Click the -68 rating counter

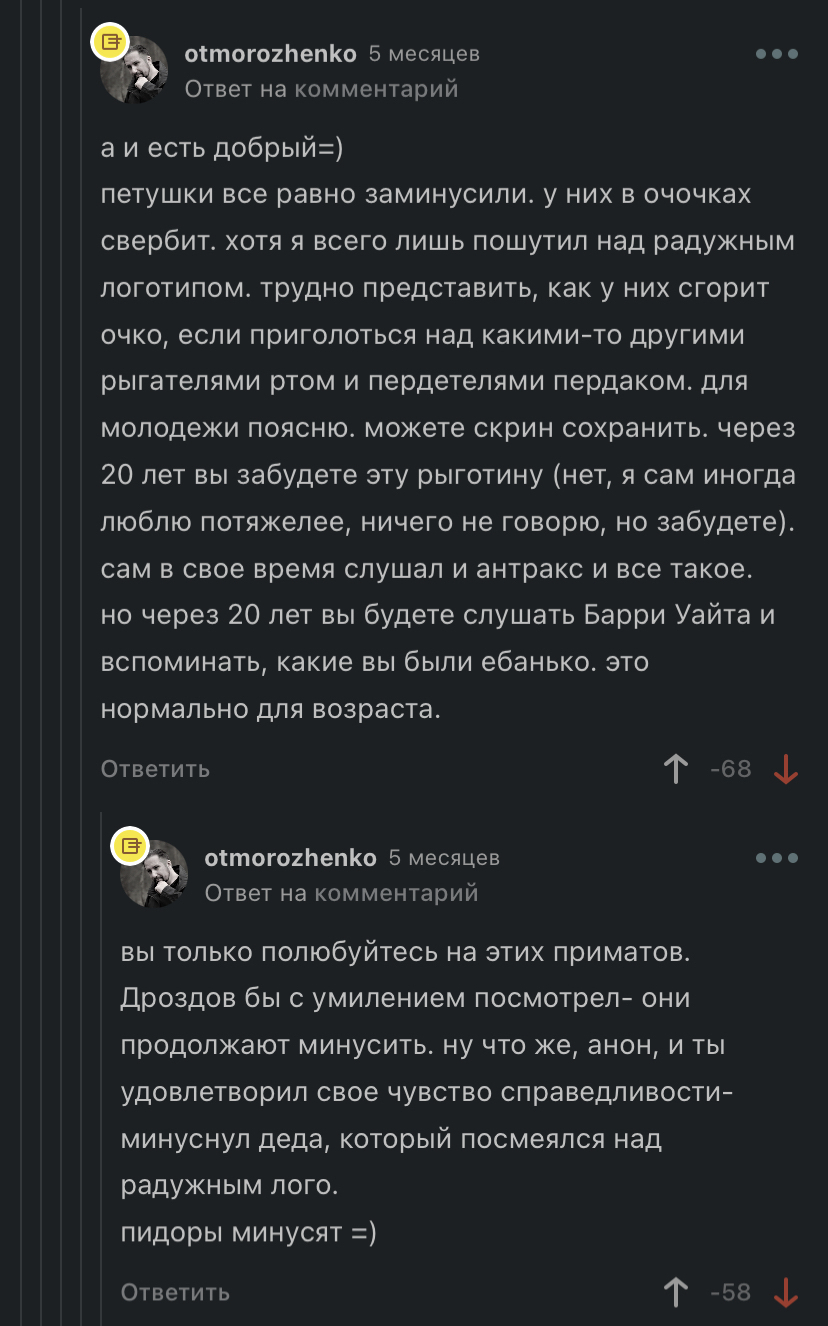coord(730,769)
